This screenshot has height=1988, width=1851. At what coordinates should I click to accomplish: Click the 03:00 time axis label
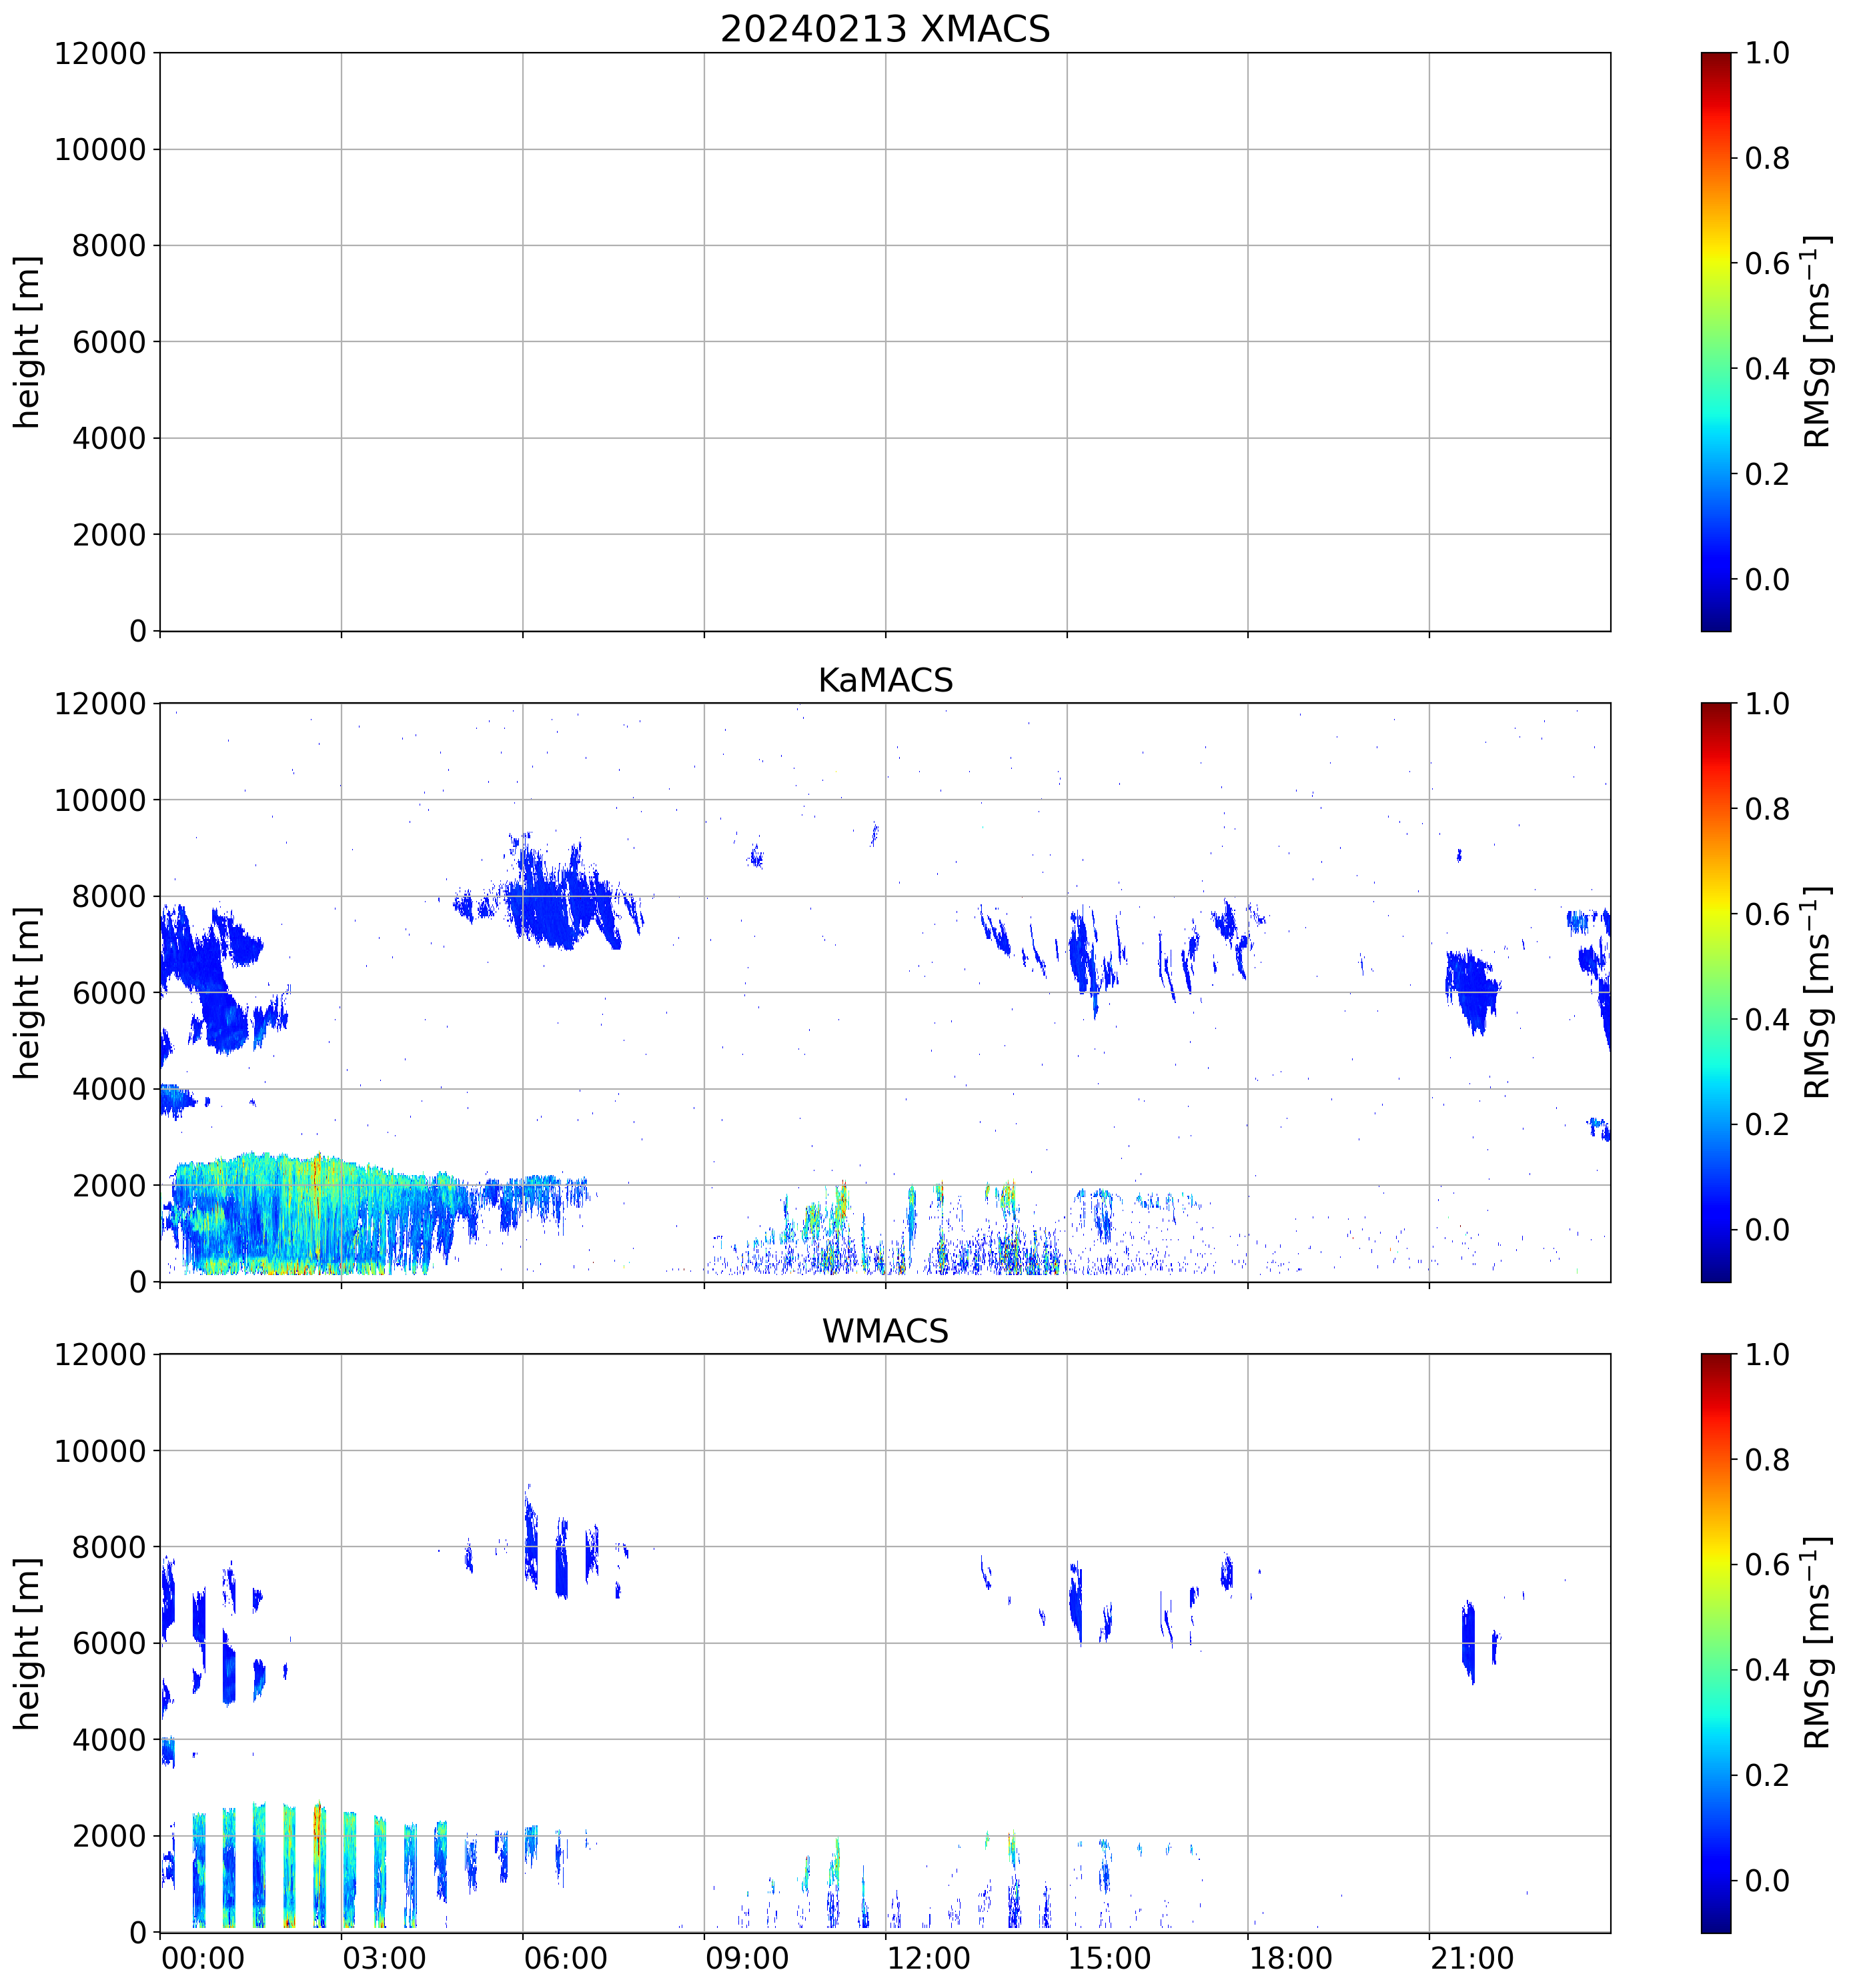[384, 1957]
